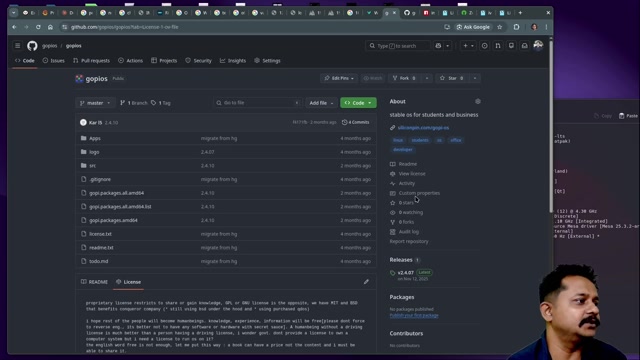Open the Apps folder
This screenshot has width=640, height=360.
click(x=95, y=138)
